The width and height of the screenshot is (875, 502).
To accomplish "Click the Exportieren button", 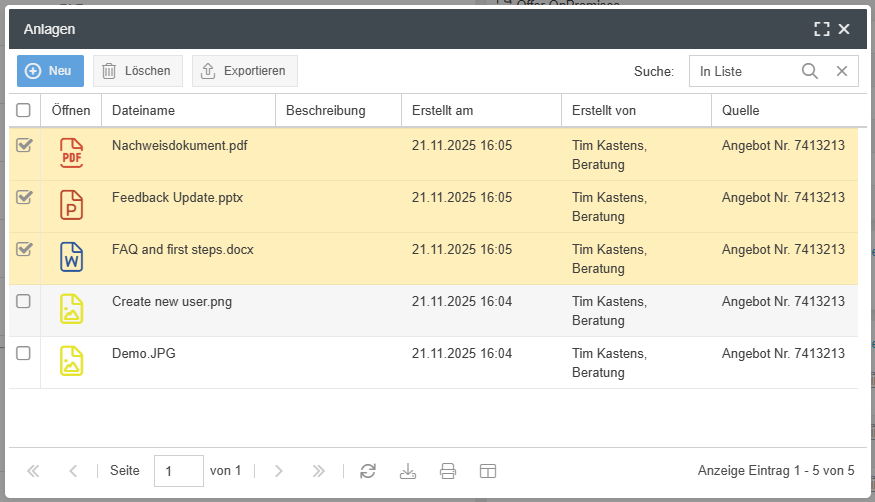I will (x=244, y=71).
